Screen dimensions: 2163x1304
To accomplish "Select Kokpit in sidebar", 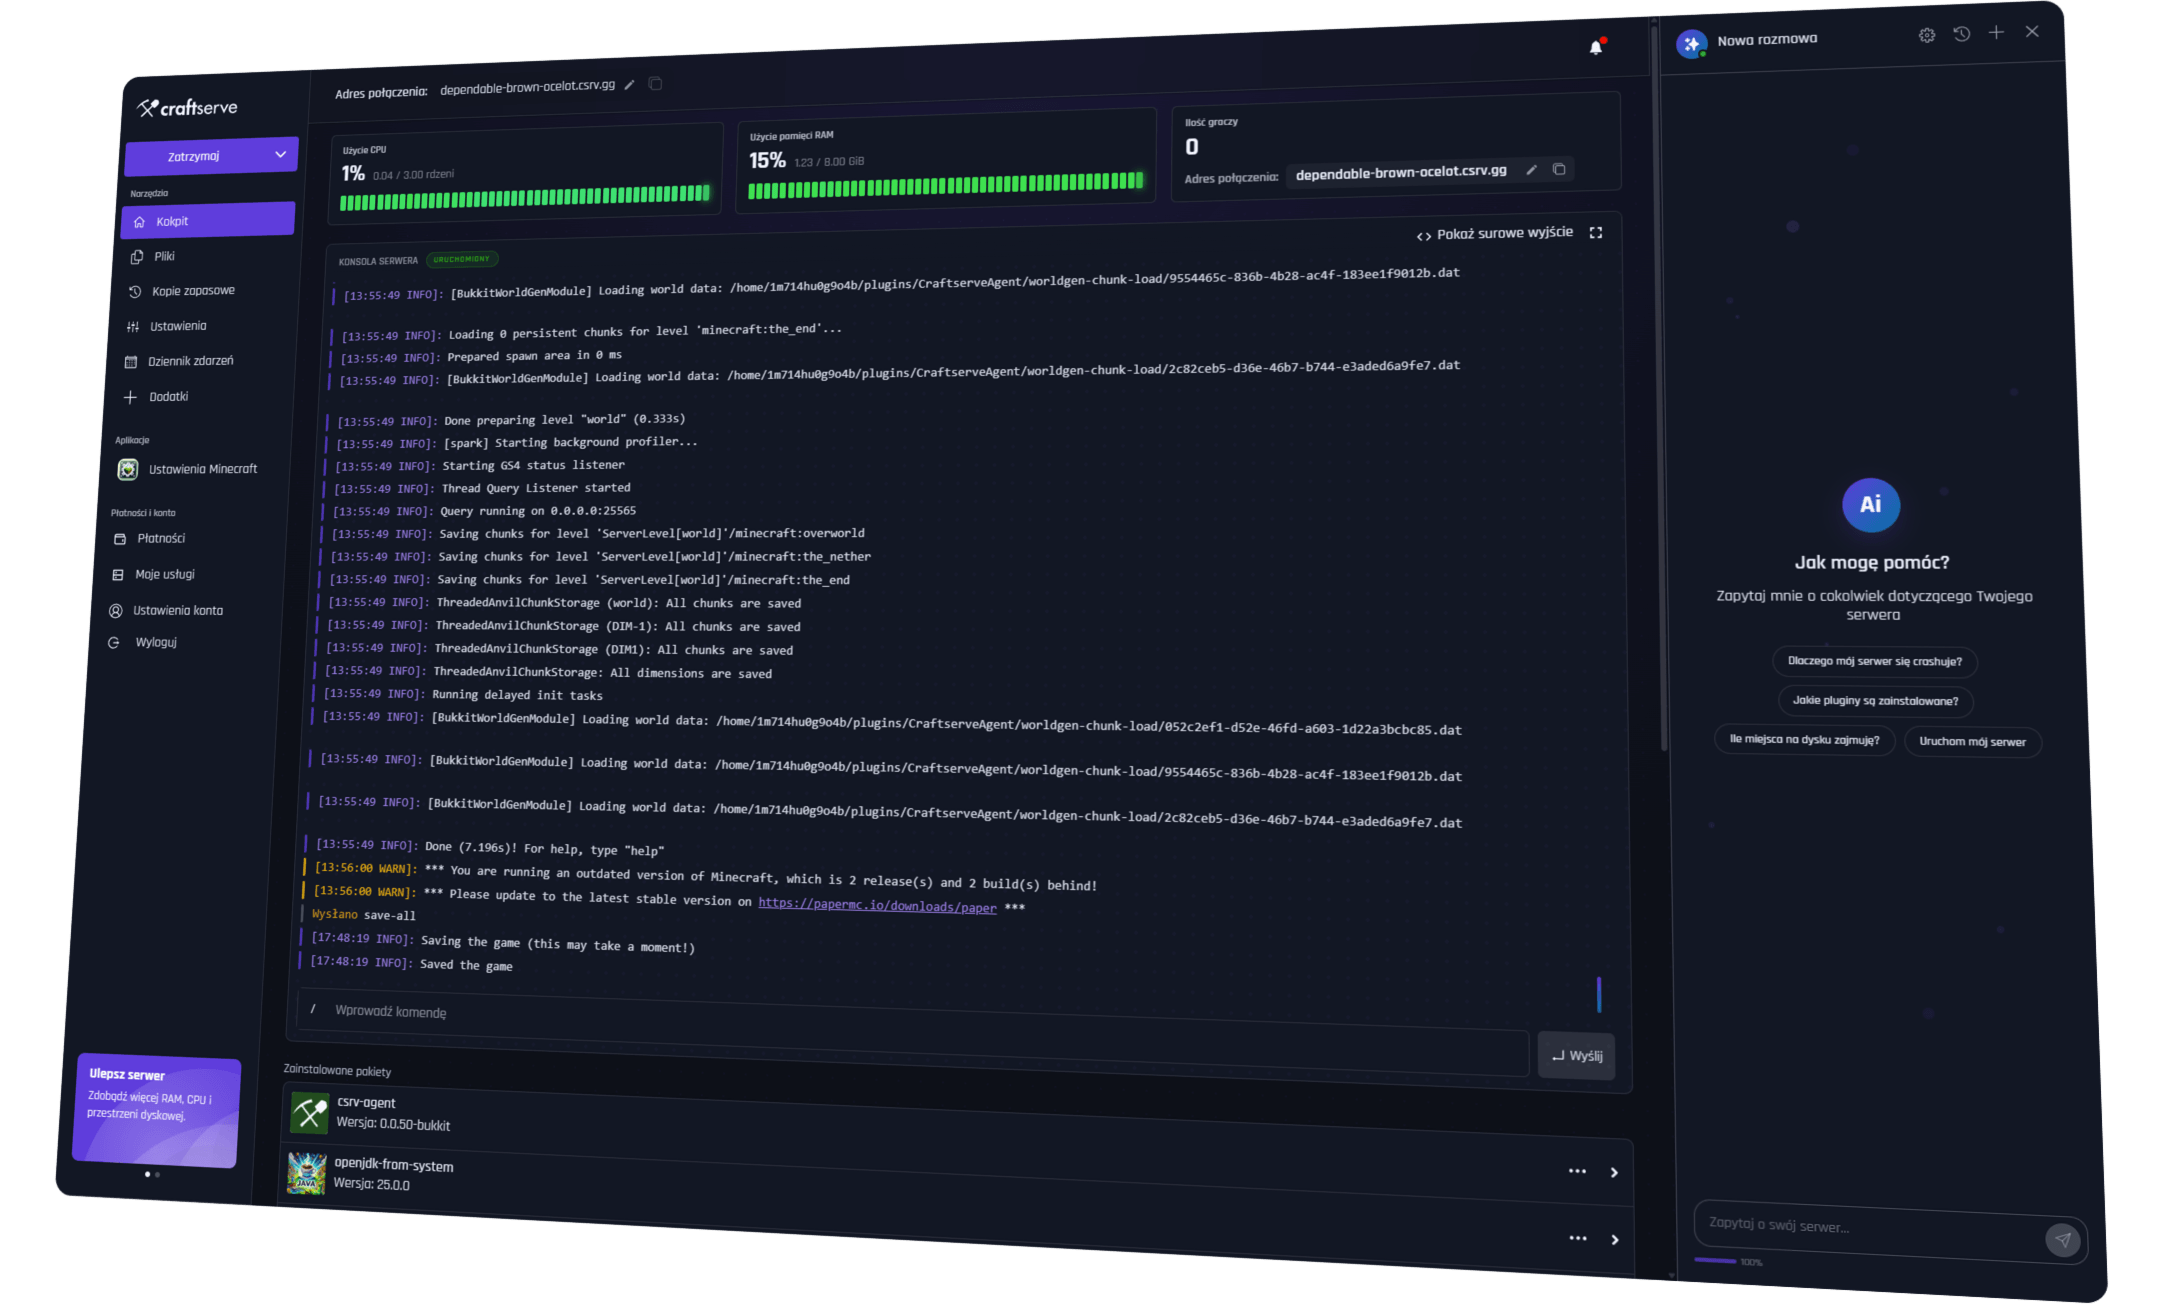I will point(208,220).
